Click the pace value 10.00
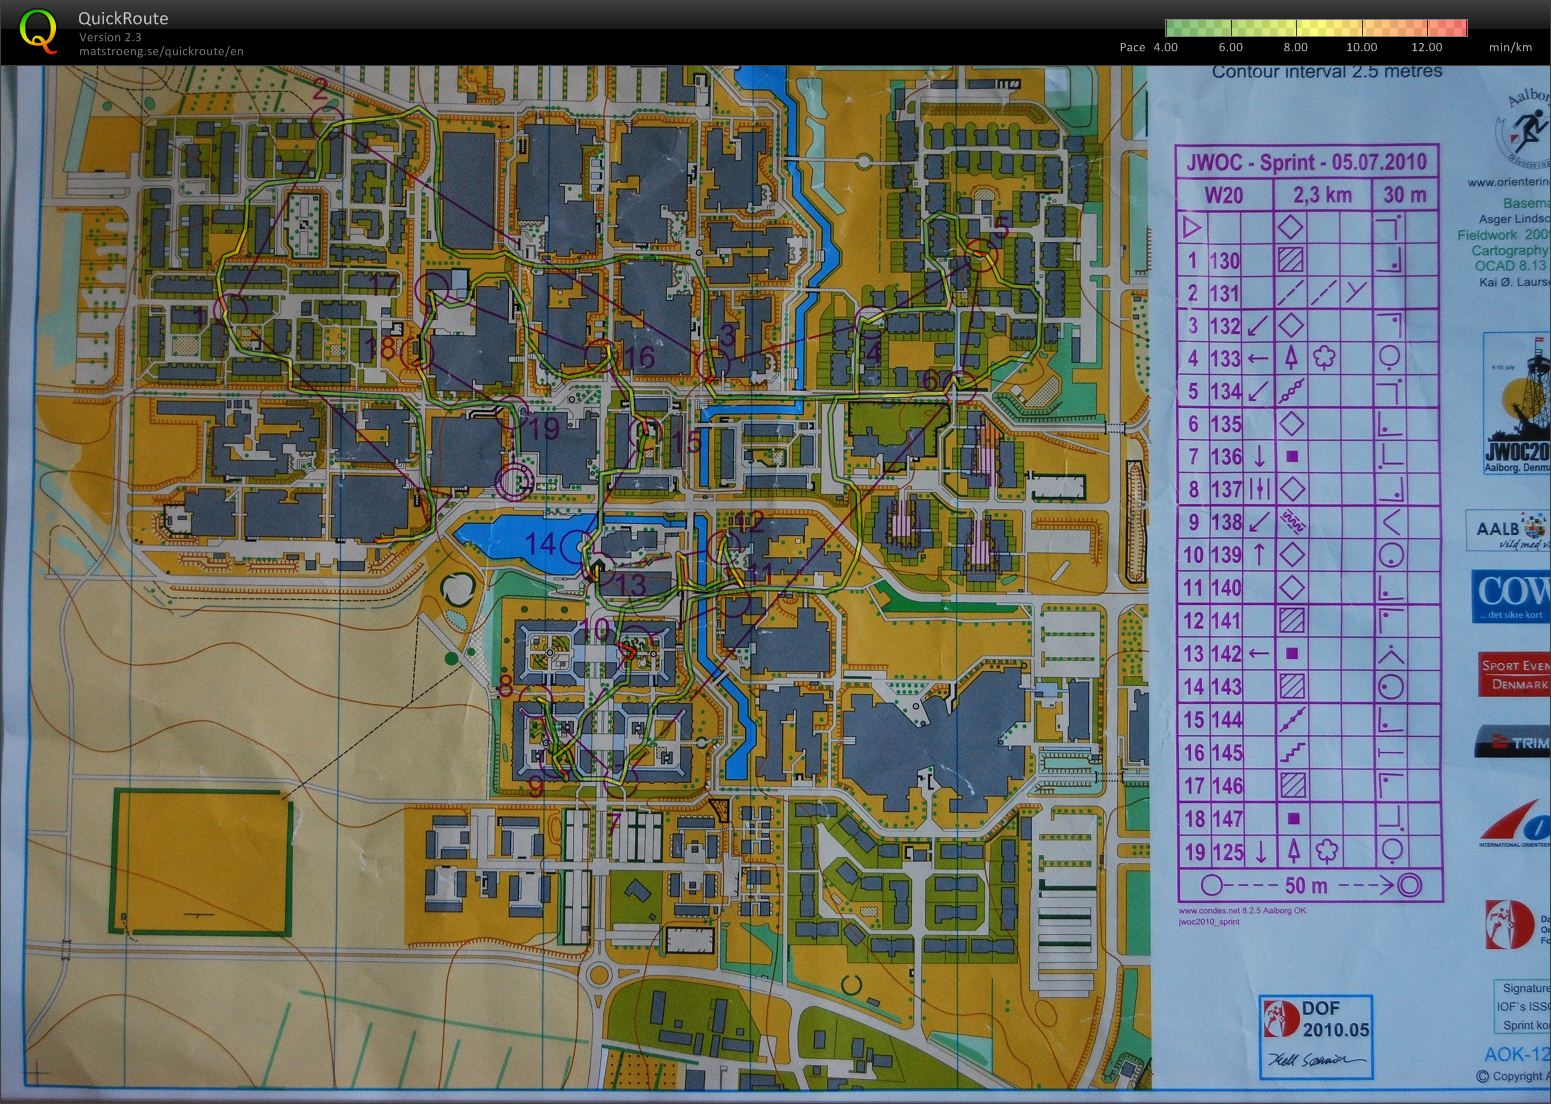Screen dimensions: 1551x1104 point(1361,47)
